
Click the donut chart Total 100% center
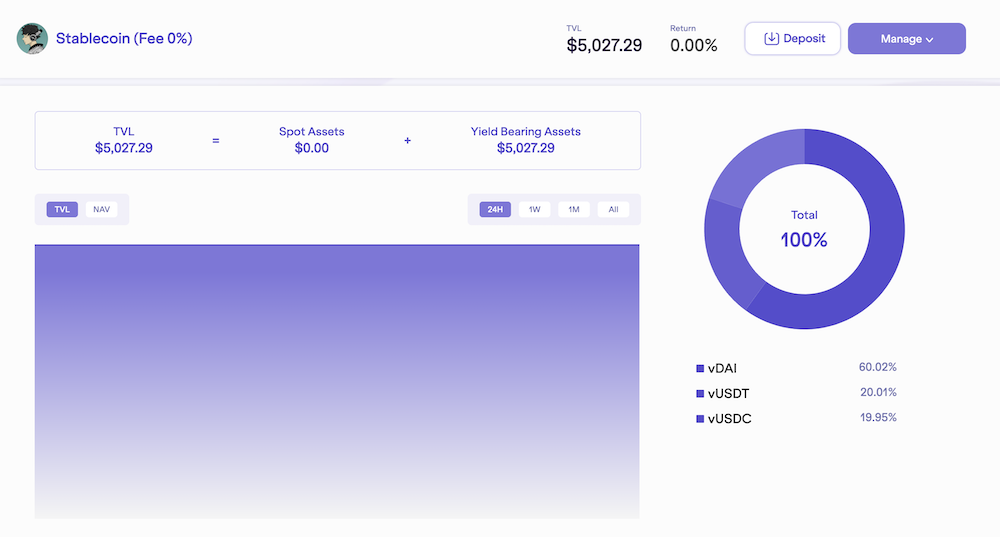[804, 230]
